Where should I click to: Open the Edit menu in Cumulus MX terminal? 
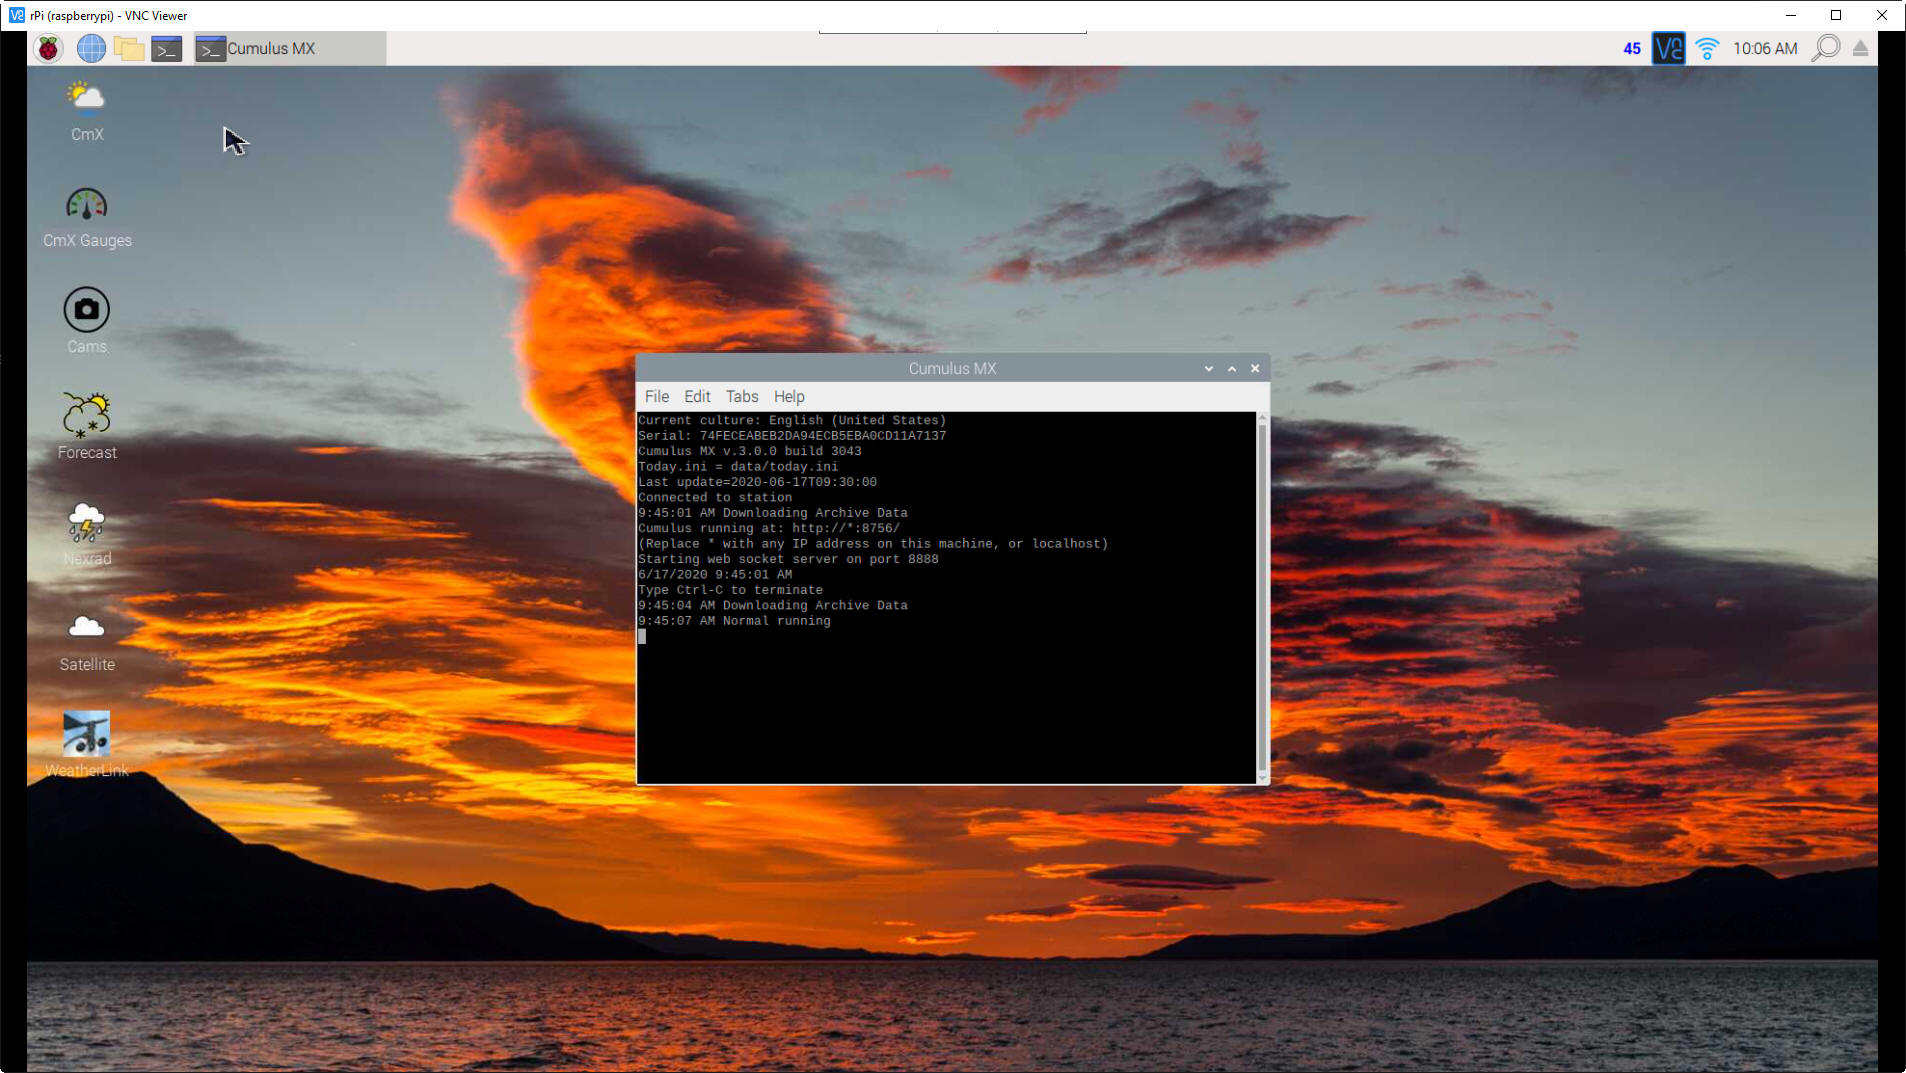(697, 397)
